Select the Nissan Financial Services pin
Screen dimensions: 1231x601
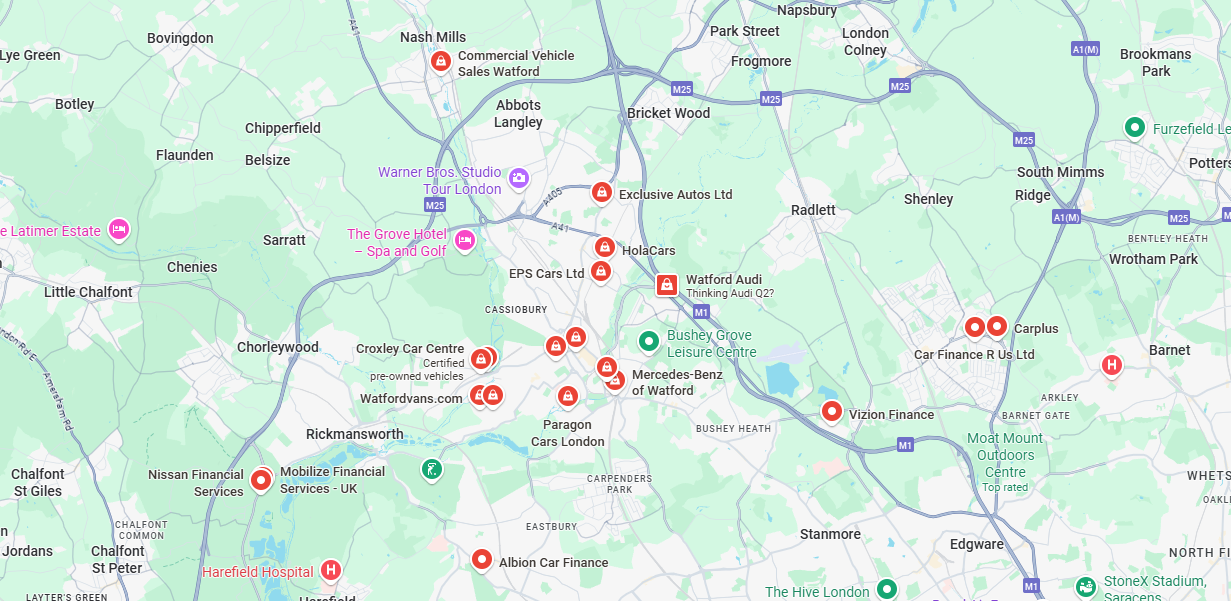coord(260,482)
